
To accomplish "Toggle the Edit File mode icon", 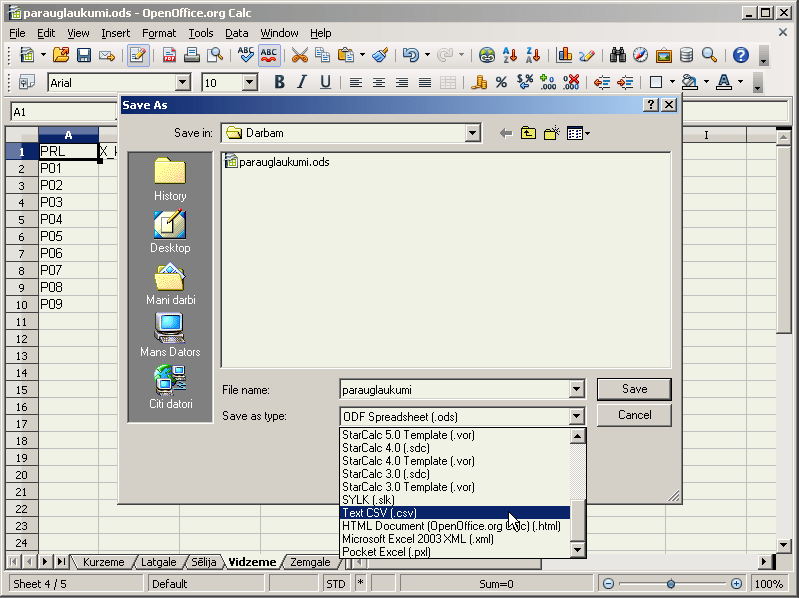I will pyautogui.click(x=138, y=55).
